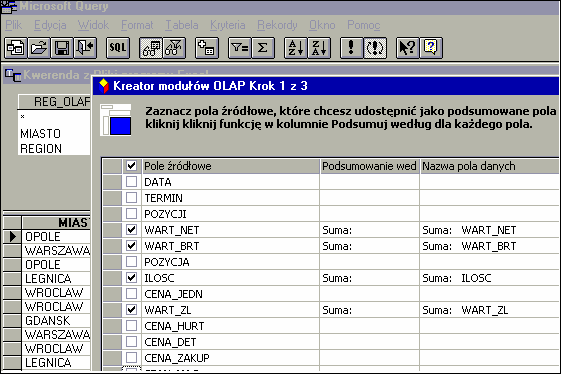
Task: Check the CENA_JEDN field checkbox
Action: click(131, 294)
